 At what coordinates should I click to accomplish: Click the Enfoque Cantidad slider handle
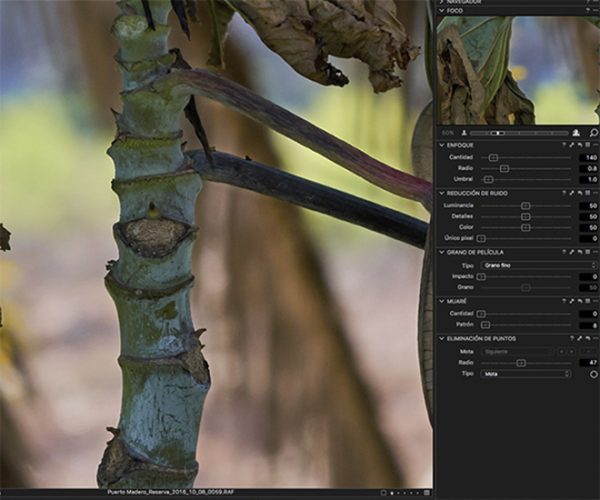click(x=494, y=157)
